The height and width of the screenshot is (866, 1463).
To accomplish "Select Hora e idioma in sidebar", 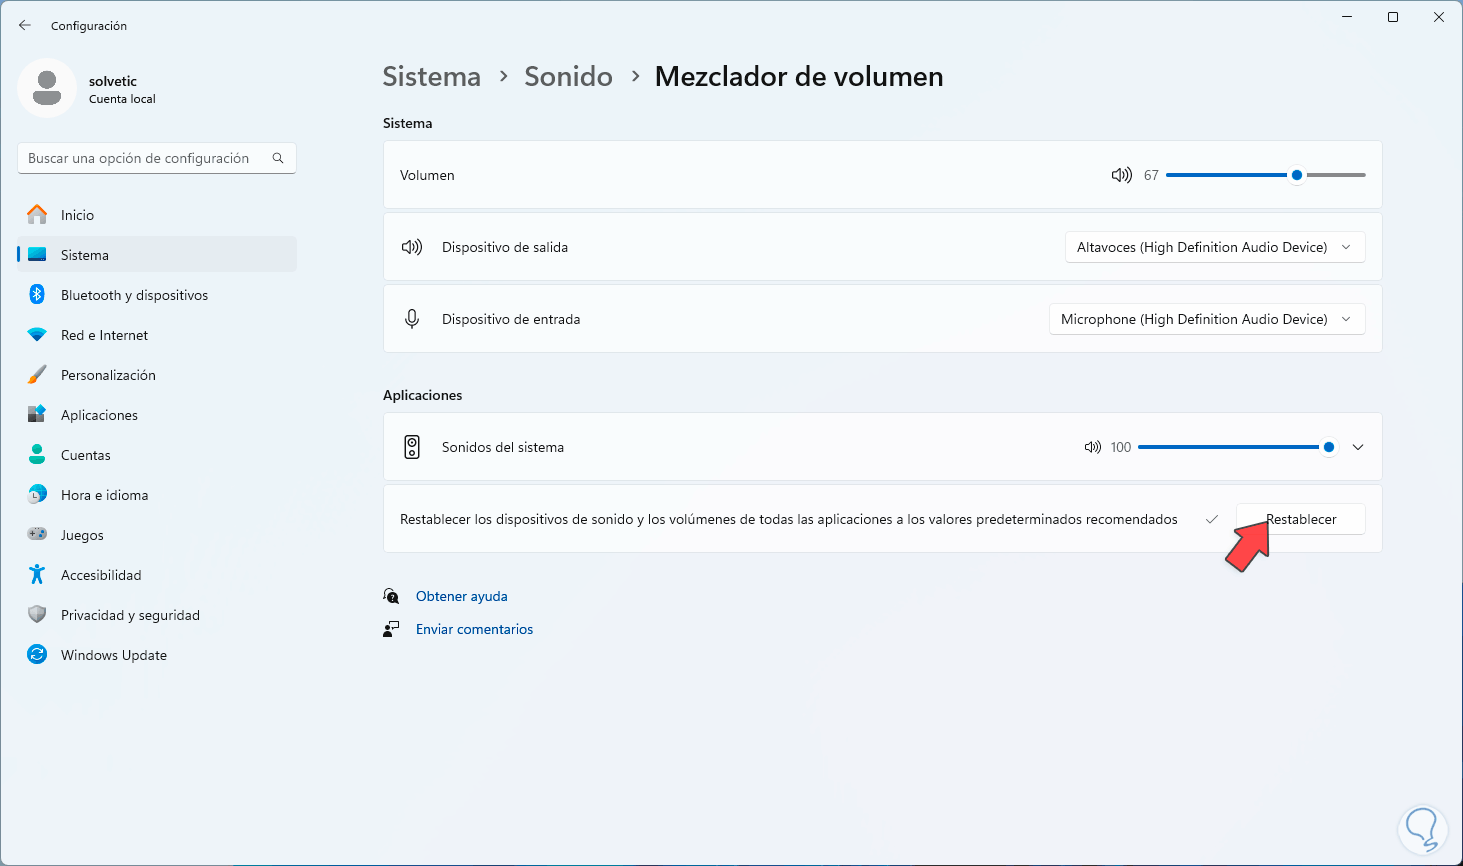I will coord(104,495).
